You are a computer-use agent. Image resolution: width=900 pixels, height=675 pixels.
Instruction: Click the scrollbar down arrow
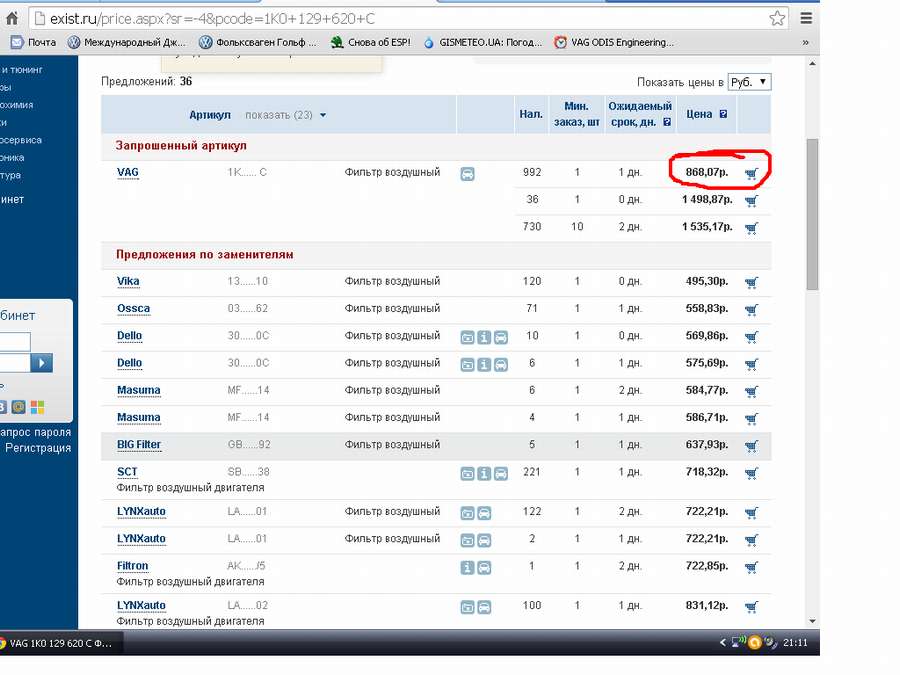pos(812,621)
